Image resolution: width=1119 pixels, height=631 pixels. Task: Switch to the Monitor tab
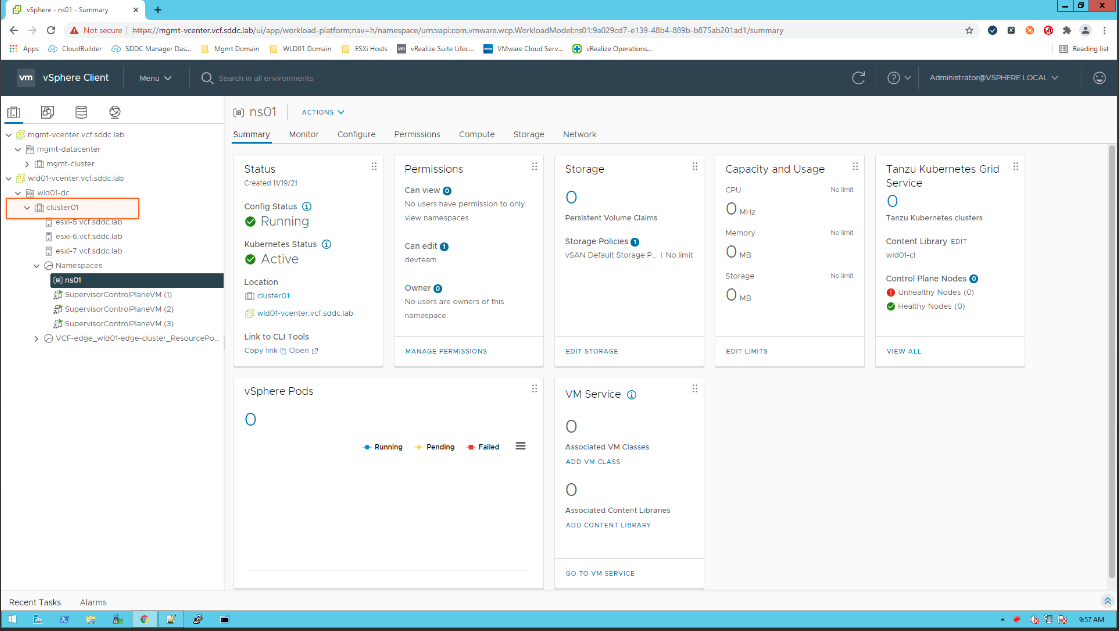click(x=304, y=134)
